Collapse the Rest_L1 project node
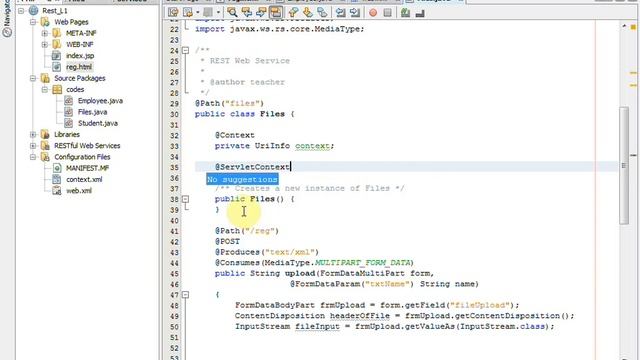The image size is (640, 360). (21, 11)
